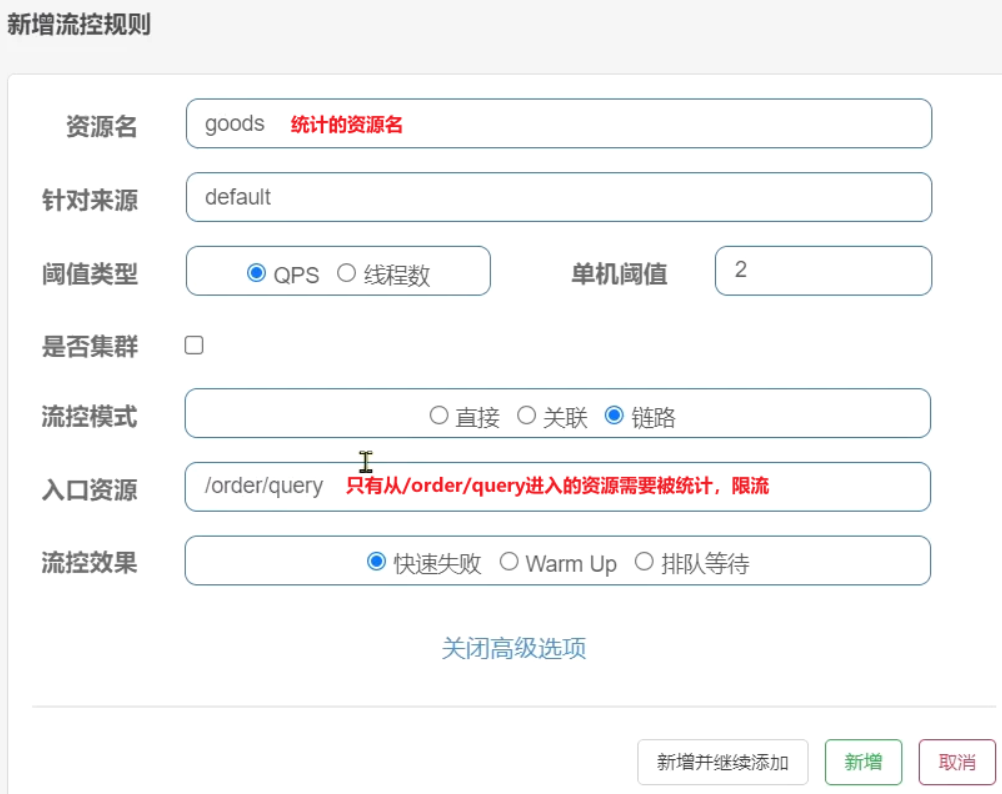Choose 直接 flow control mode
The height and width of the screenshot is (794, 1002).
click(x=438, y=415)
